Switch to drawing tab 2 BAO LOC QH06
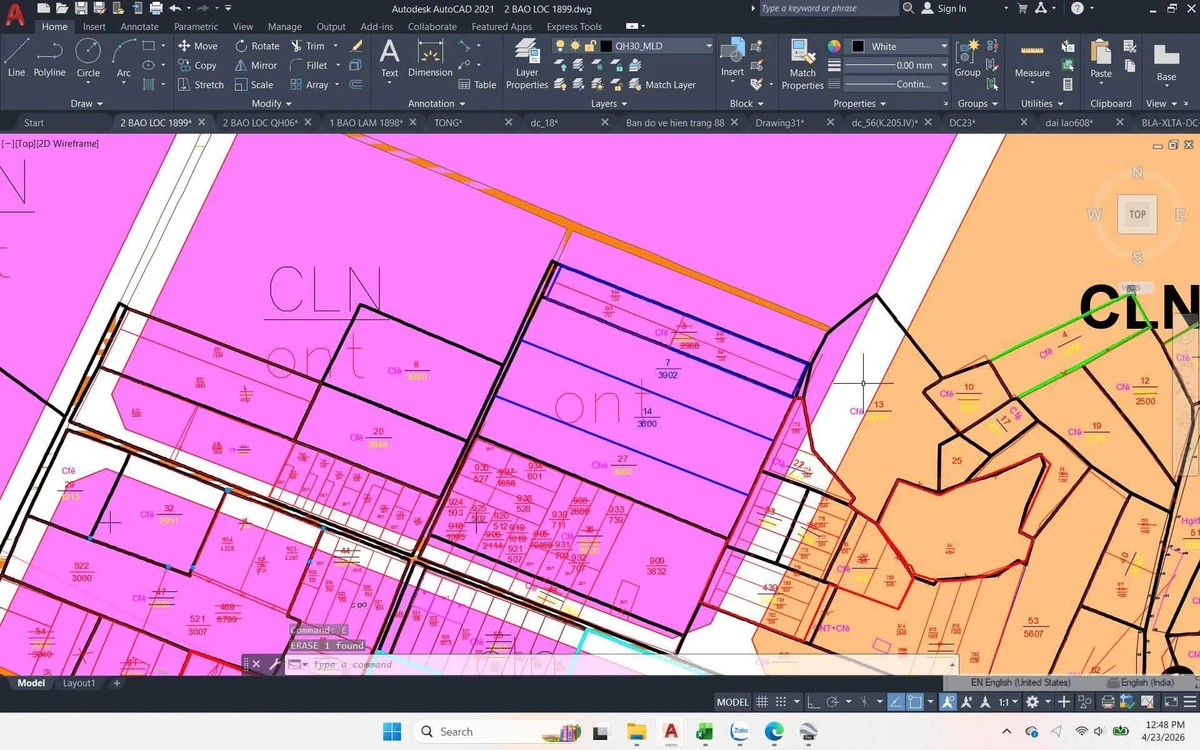 (x=260, y=122)
